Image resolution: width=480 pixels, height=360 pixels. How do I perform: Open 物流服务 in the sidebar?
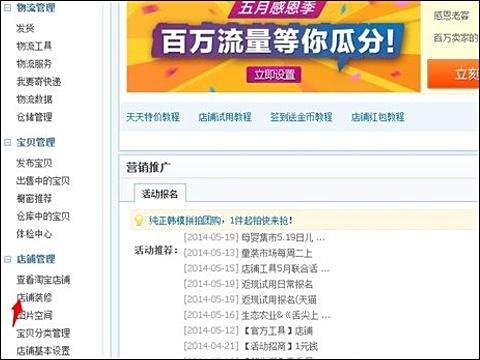[34, 64]
